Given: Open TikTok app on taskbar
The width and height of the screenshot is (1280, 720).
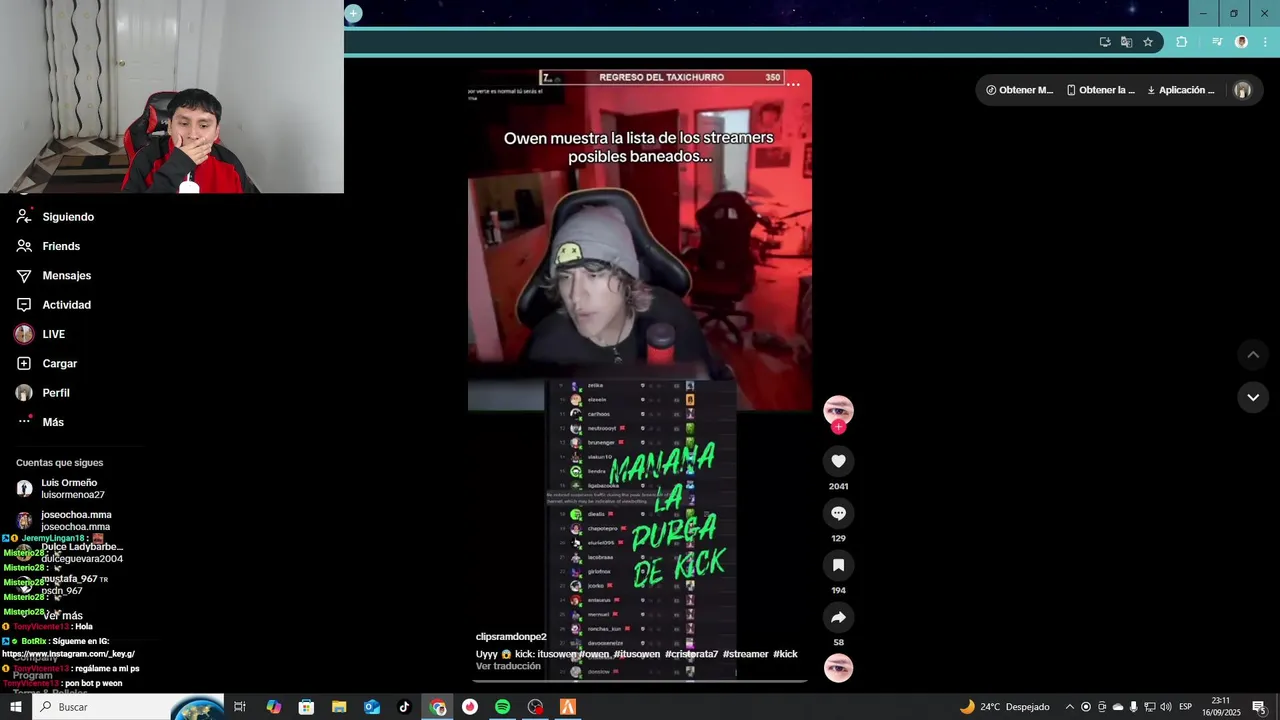Looking at the screenshot, I should tap(404, 707).
